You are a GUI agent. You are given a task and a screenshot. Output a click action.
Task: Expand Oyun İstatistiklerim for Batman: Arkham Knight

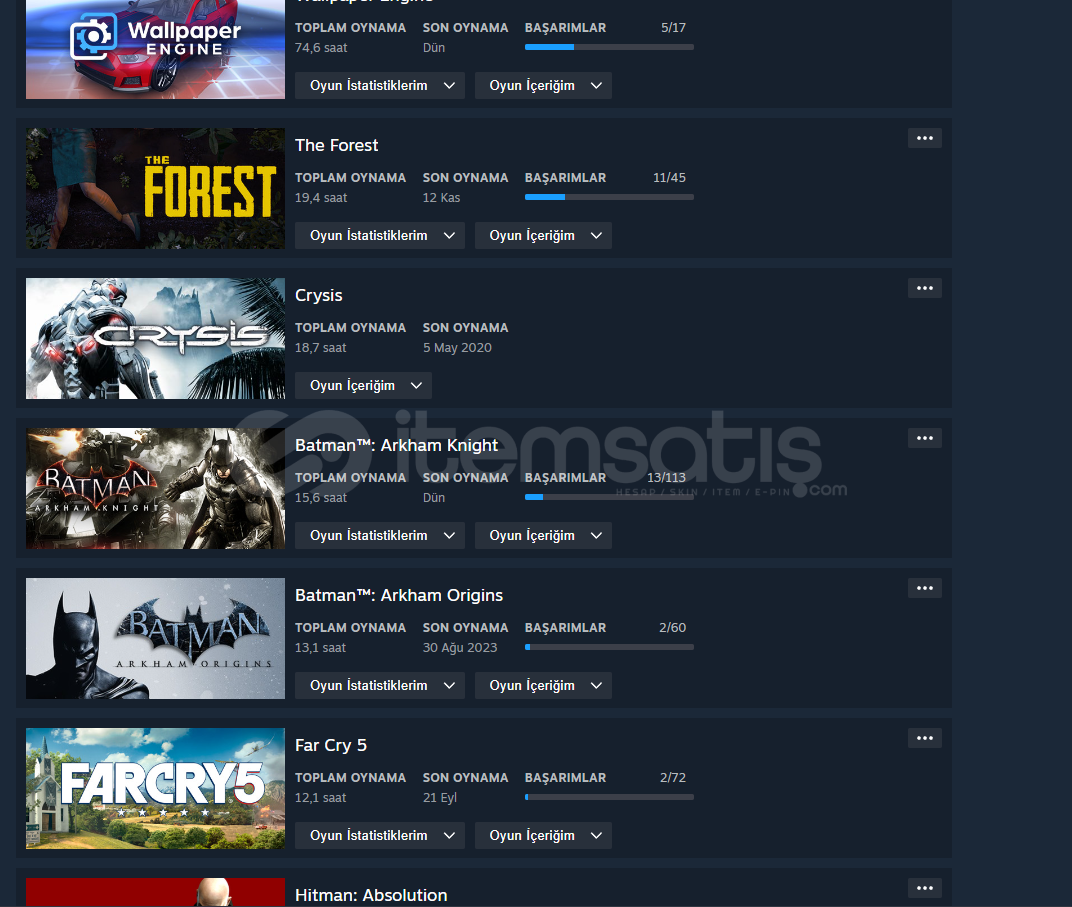point(379,535)
